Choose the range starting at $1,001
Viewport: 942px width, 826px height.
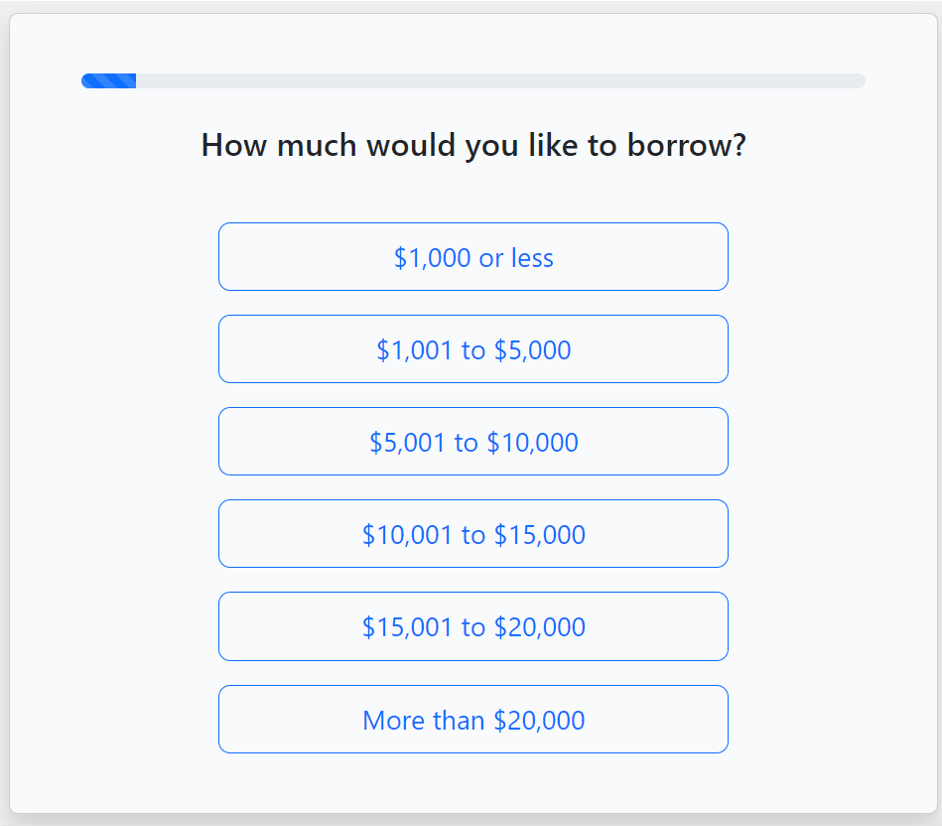tap(473, 349)
